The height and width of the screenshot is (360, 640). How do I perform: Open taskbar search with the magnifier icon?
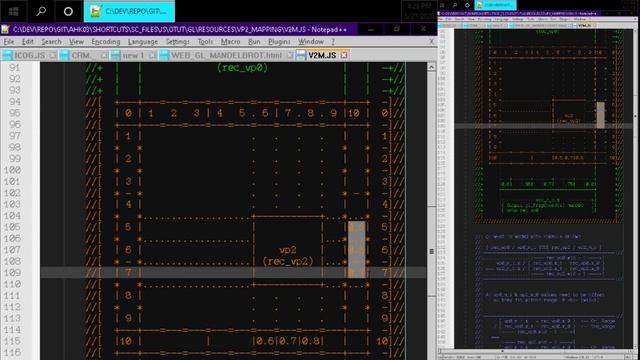coord(41,11)
